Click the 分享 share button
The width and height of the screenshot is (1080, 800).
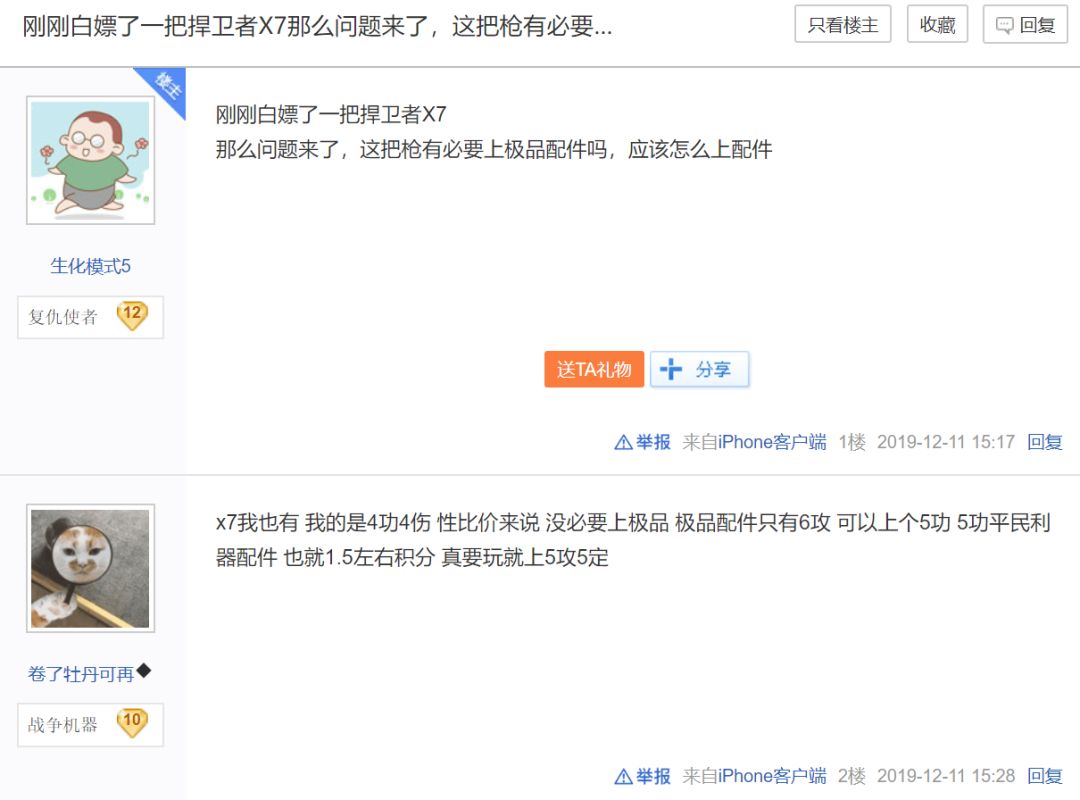pos(700,368)
